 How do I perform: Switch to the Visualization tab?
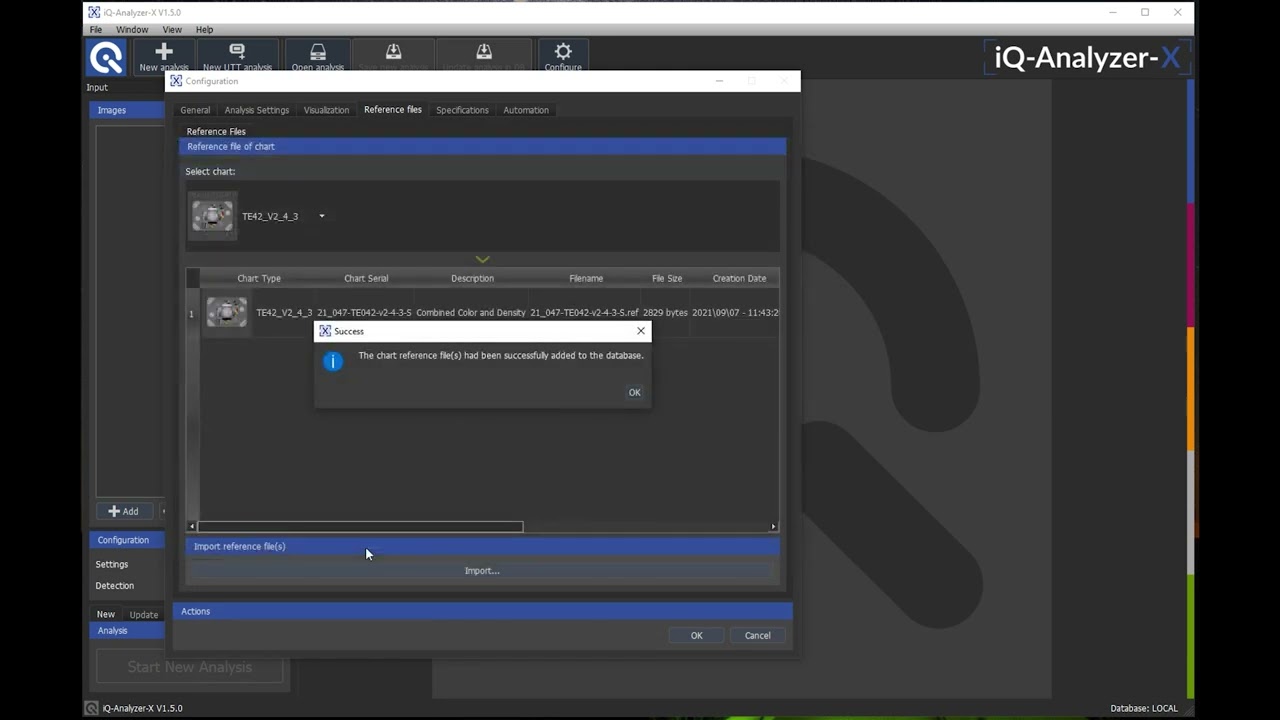click(x=326, y=110)
